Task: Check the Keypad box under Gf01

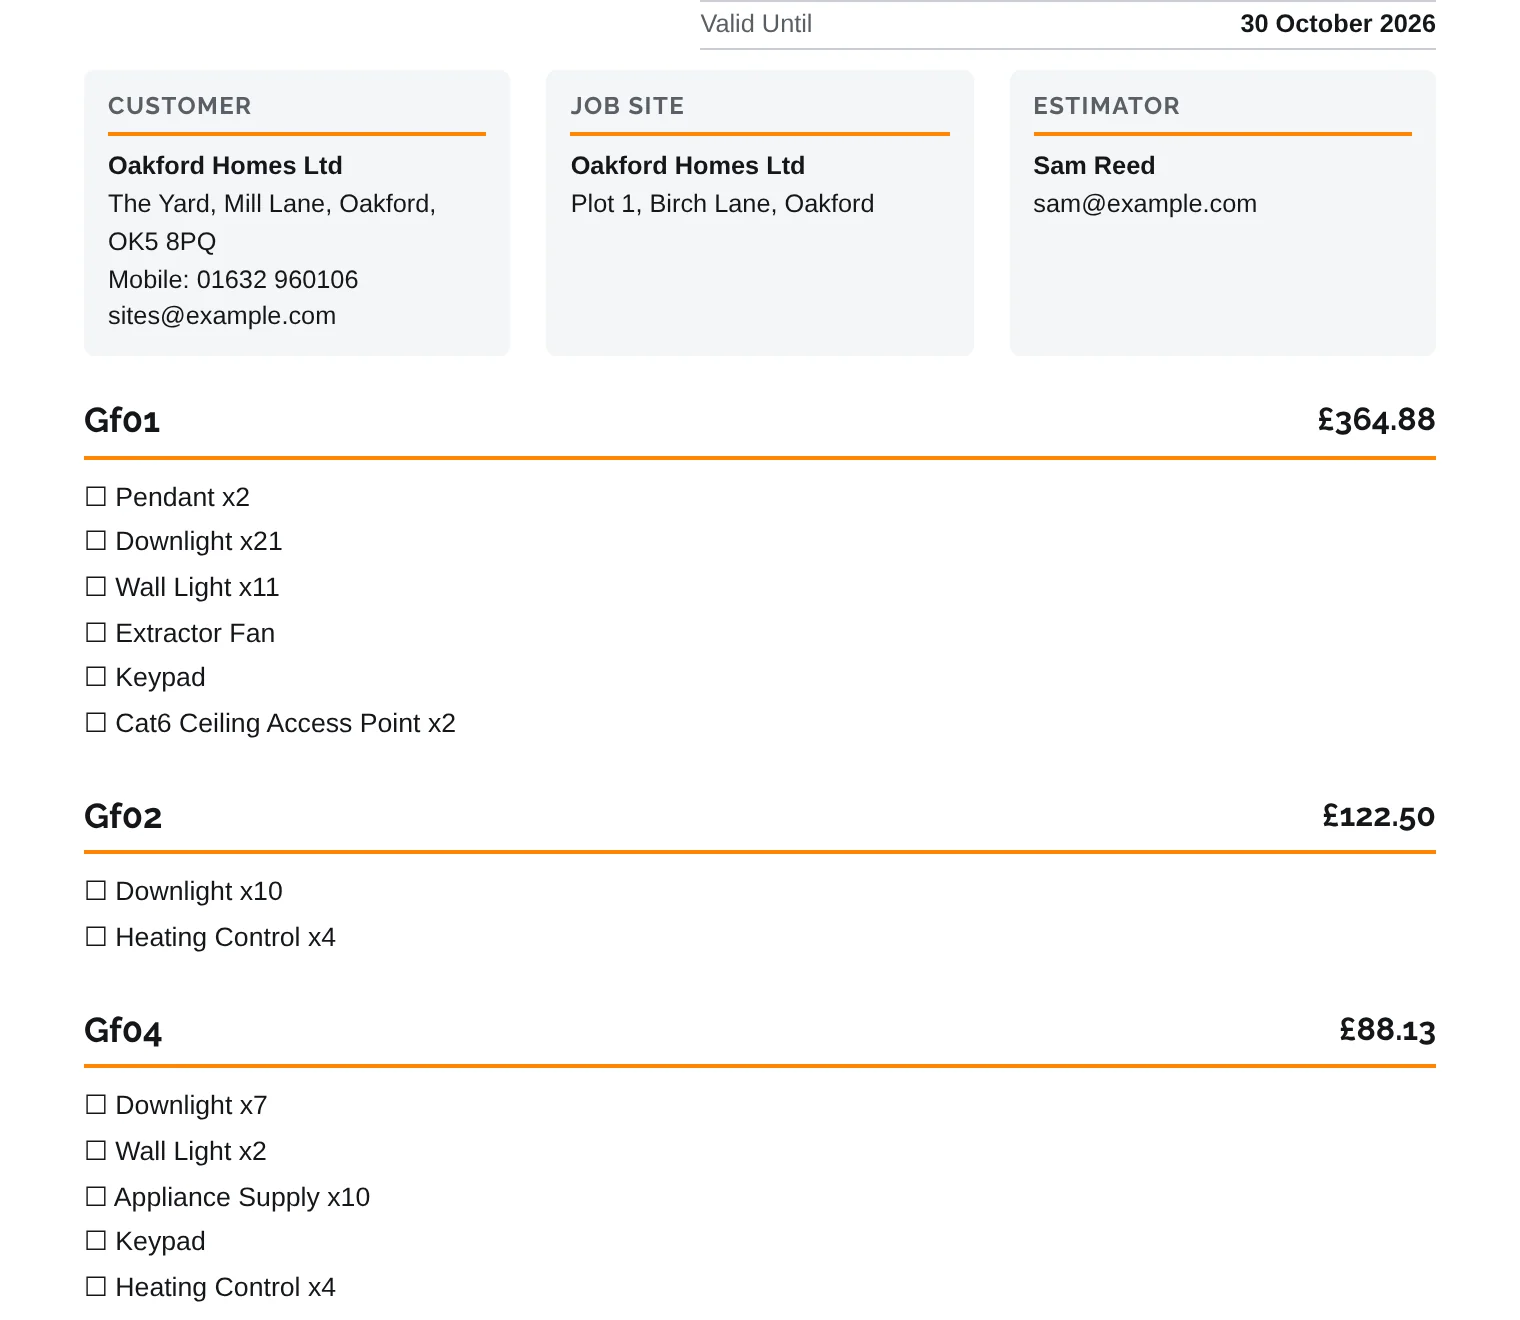Action: click(x=96, y=677)
